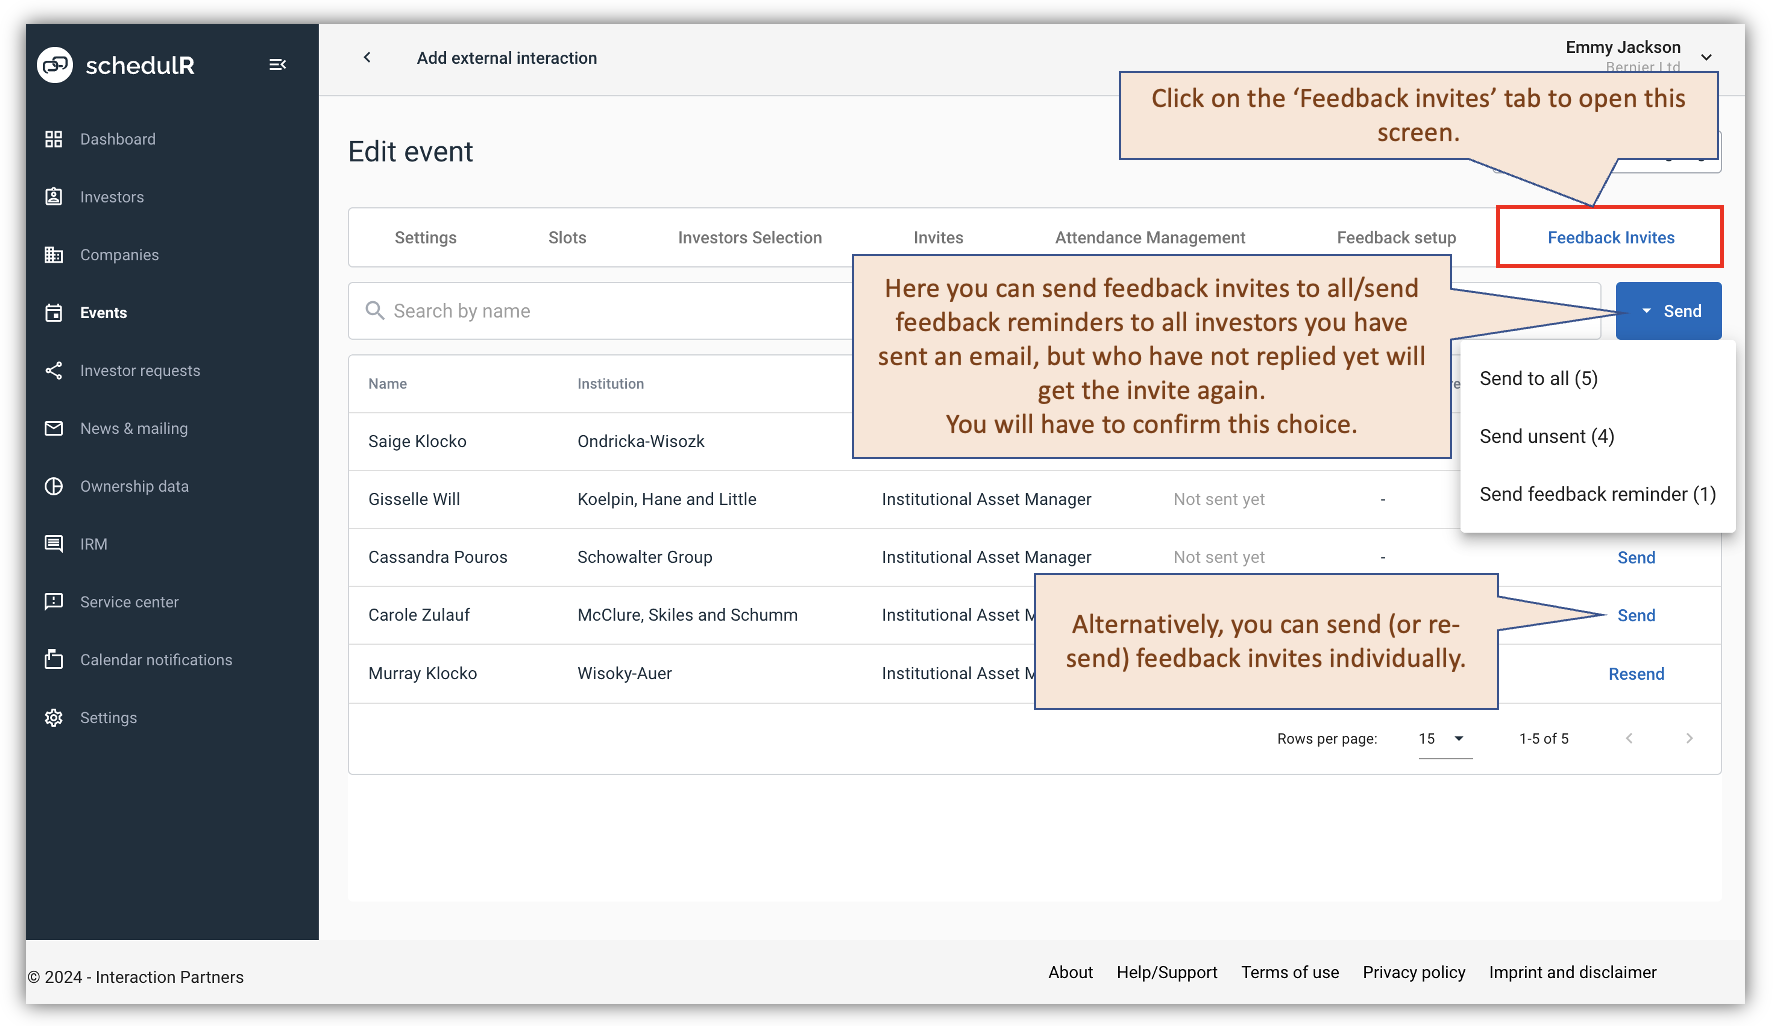This screenshot has width=1774, height=1026.
Task: Expand the Emmy Jackson account menu
Action: tap(1707, 57)
